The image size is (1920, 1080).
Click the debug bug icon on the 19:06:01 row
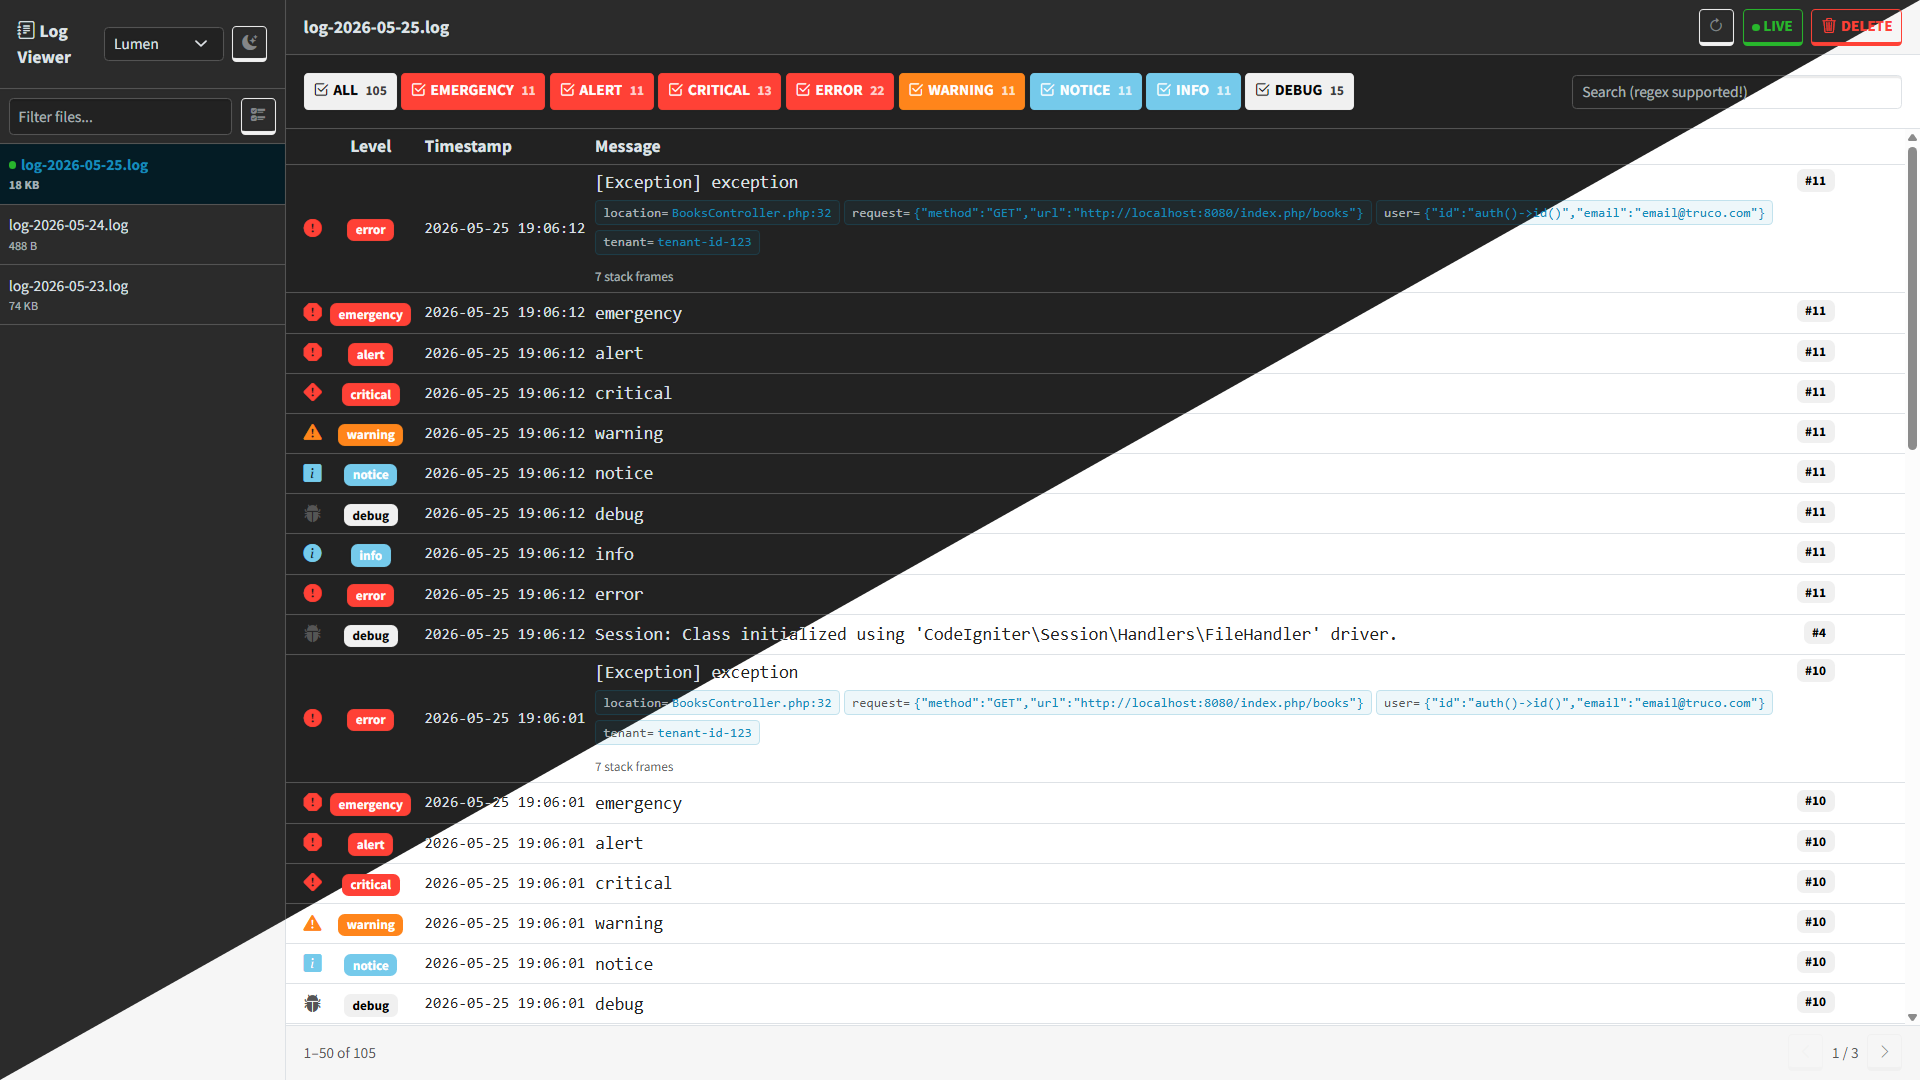pos(313,1003)
